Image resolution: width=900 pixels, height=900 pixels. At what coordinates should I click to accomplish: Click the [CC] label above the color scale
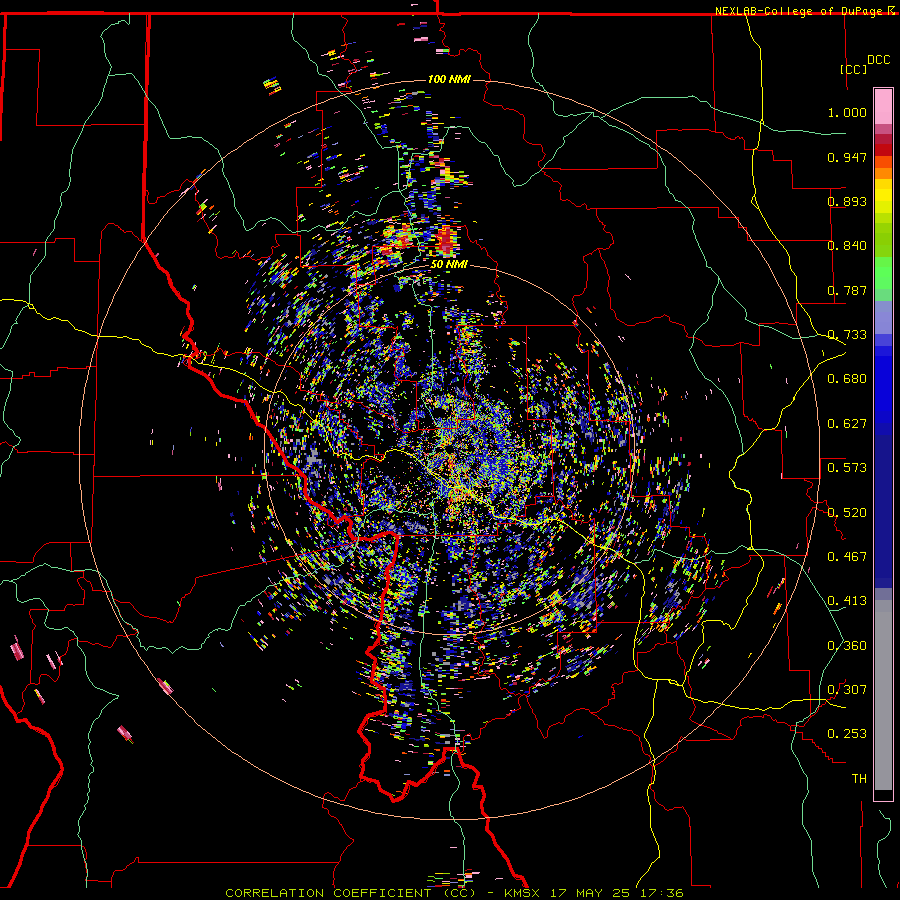tap(853, 69)
